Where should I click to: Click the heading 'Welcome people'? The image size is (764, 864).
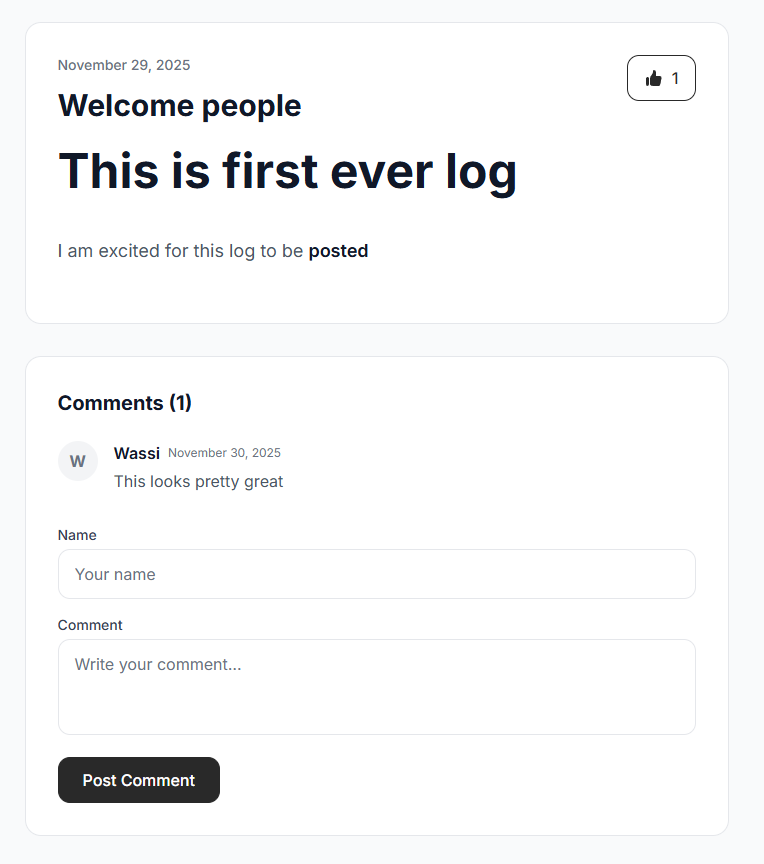(x=179, y=105)
